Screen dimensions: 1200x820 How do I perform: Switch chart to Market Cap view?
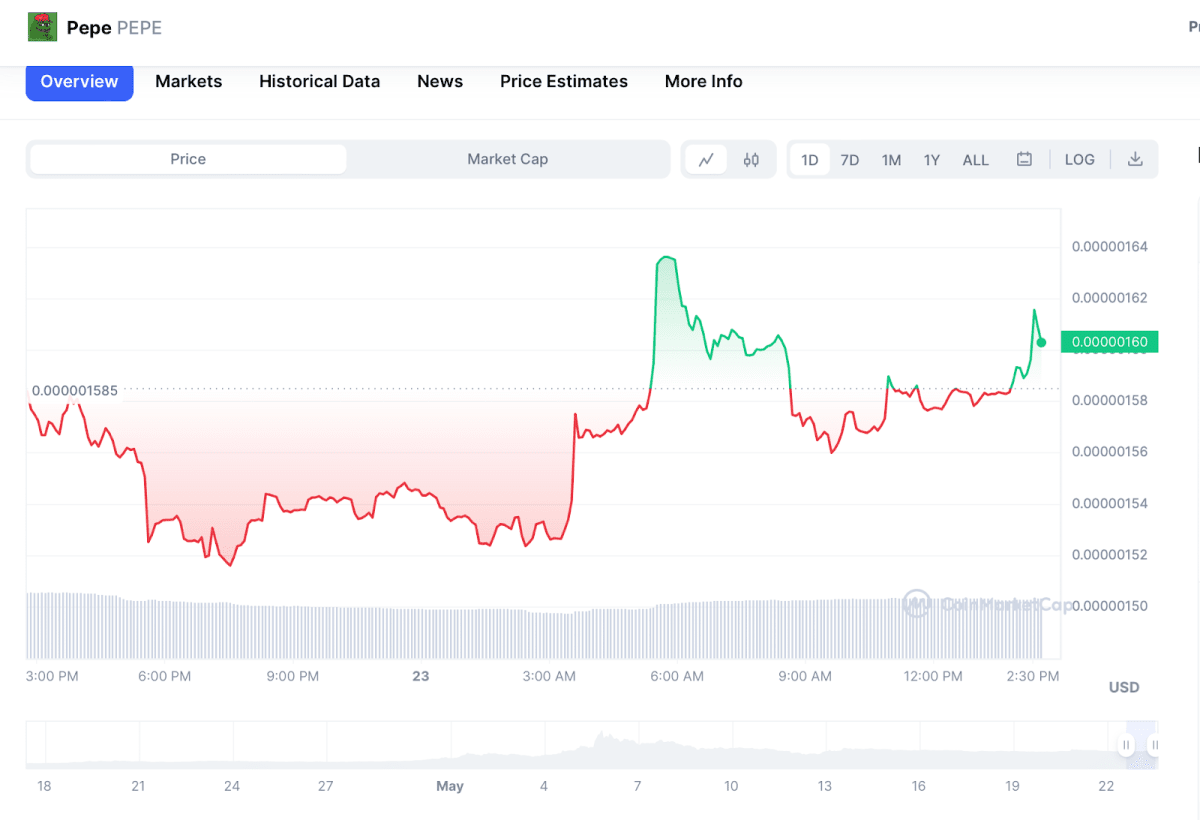click(x=508, y=159)
